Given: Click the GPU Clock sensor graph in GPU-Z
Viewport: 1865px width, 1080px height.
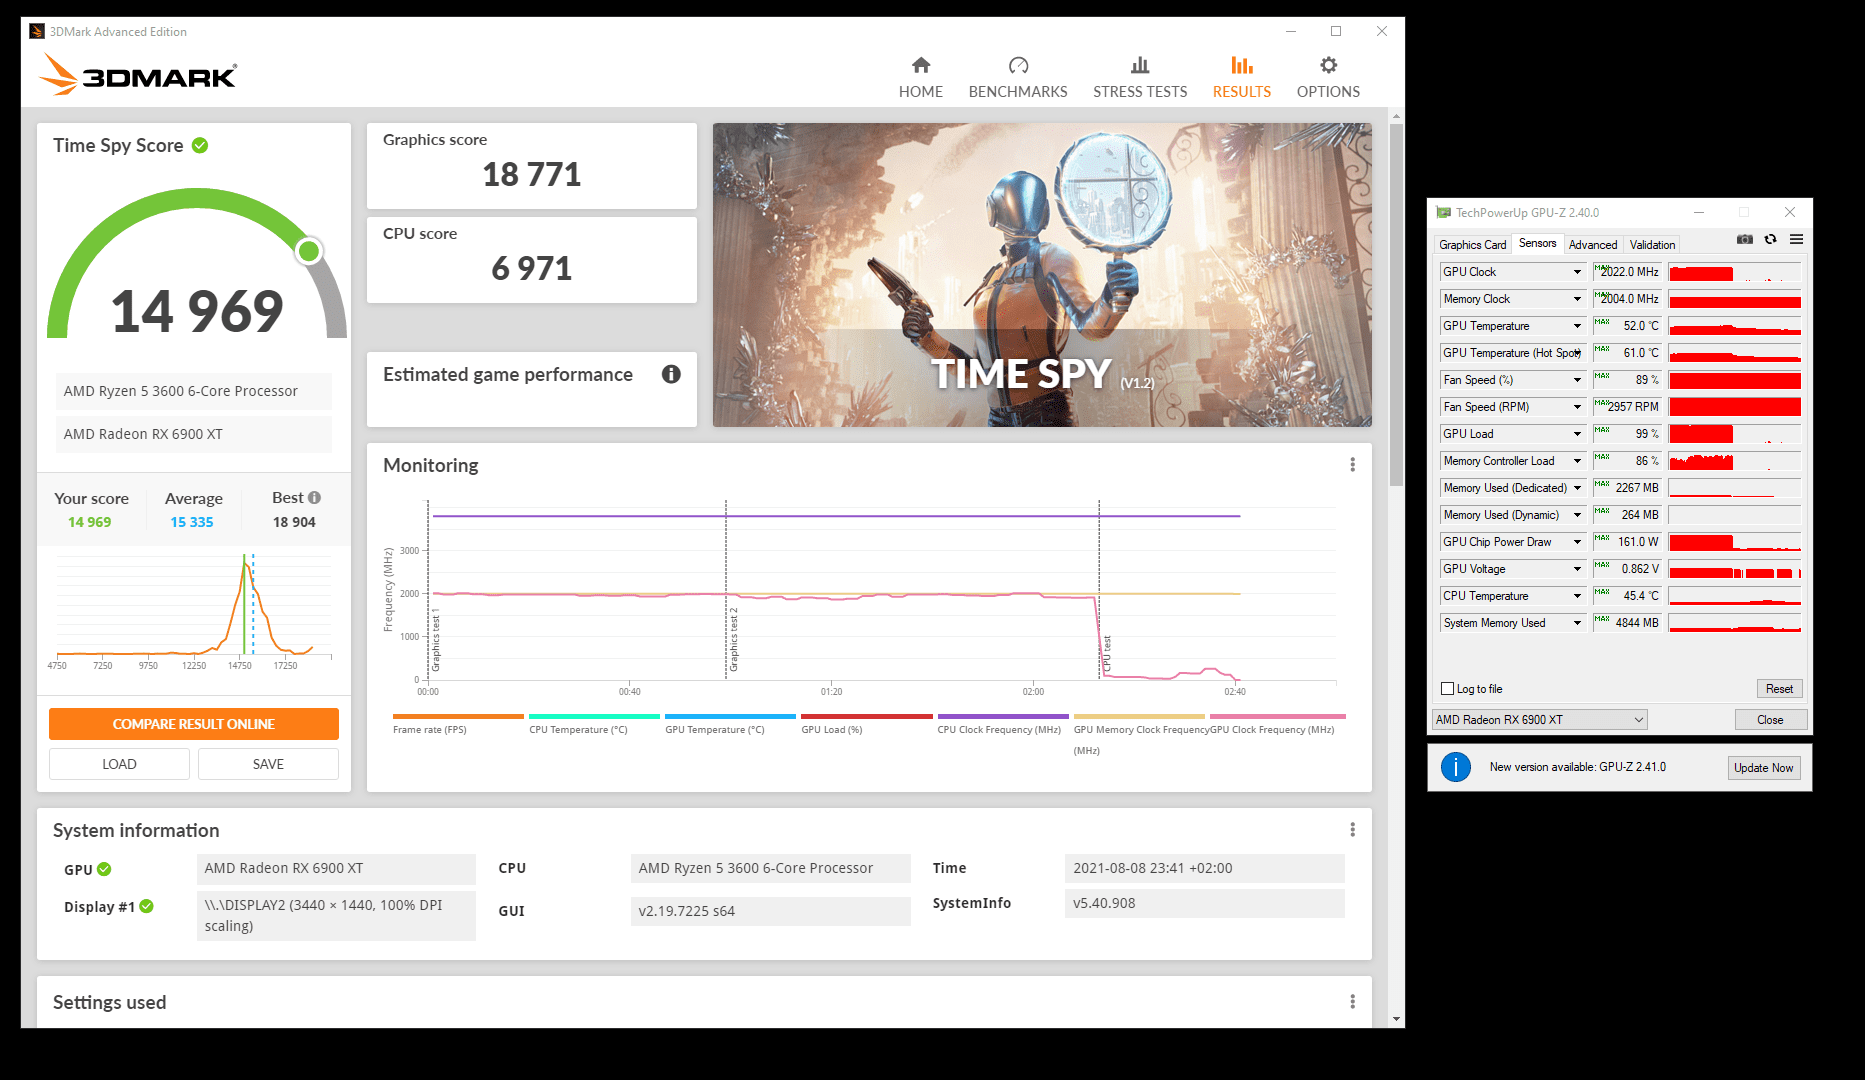Looking at the screenshot, I should tap(1735, 272).
